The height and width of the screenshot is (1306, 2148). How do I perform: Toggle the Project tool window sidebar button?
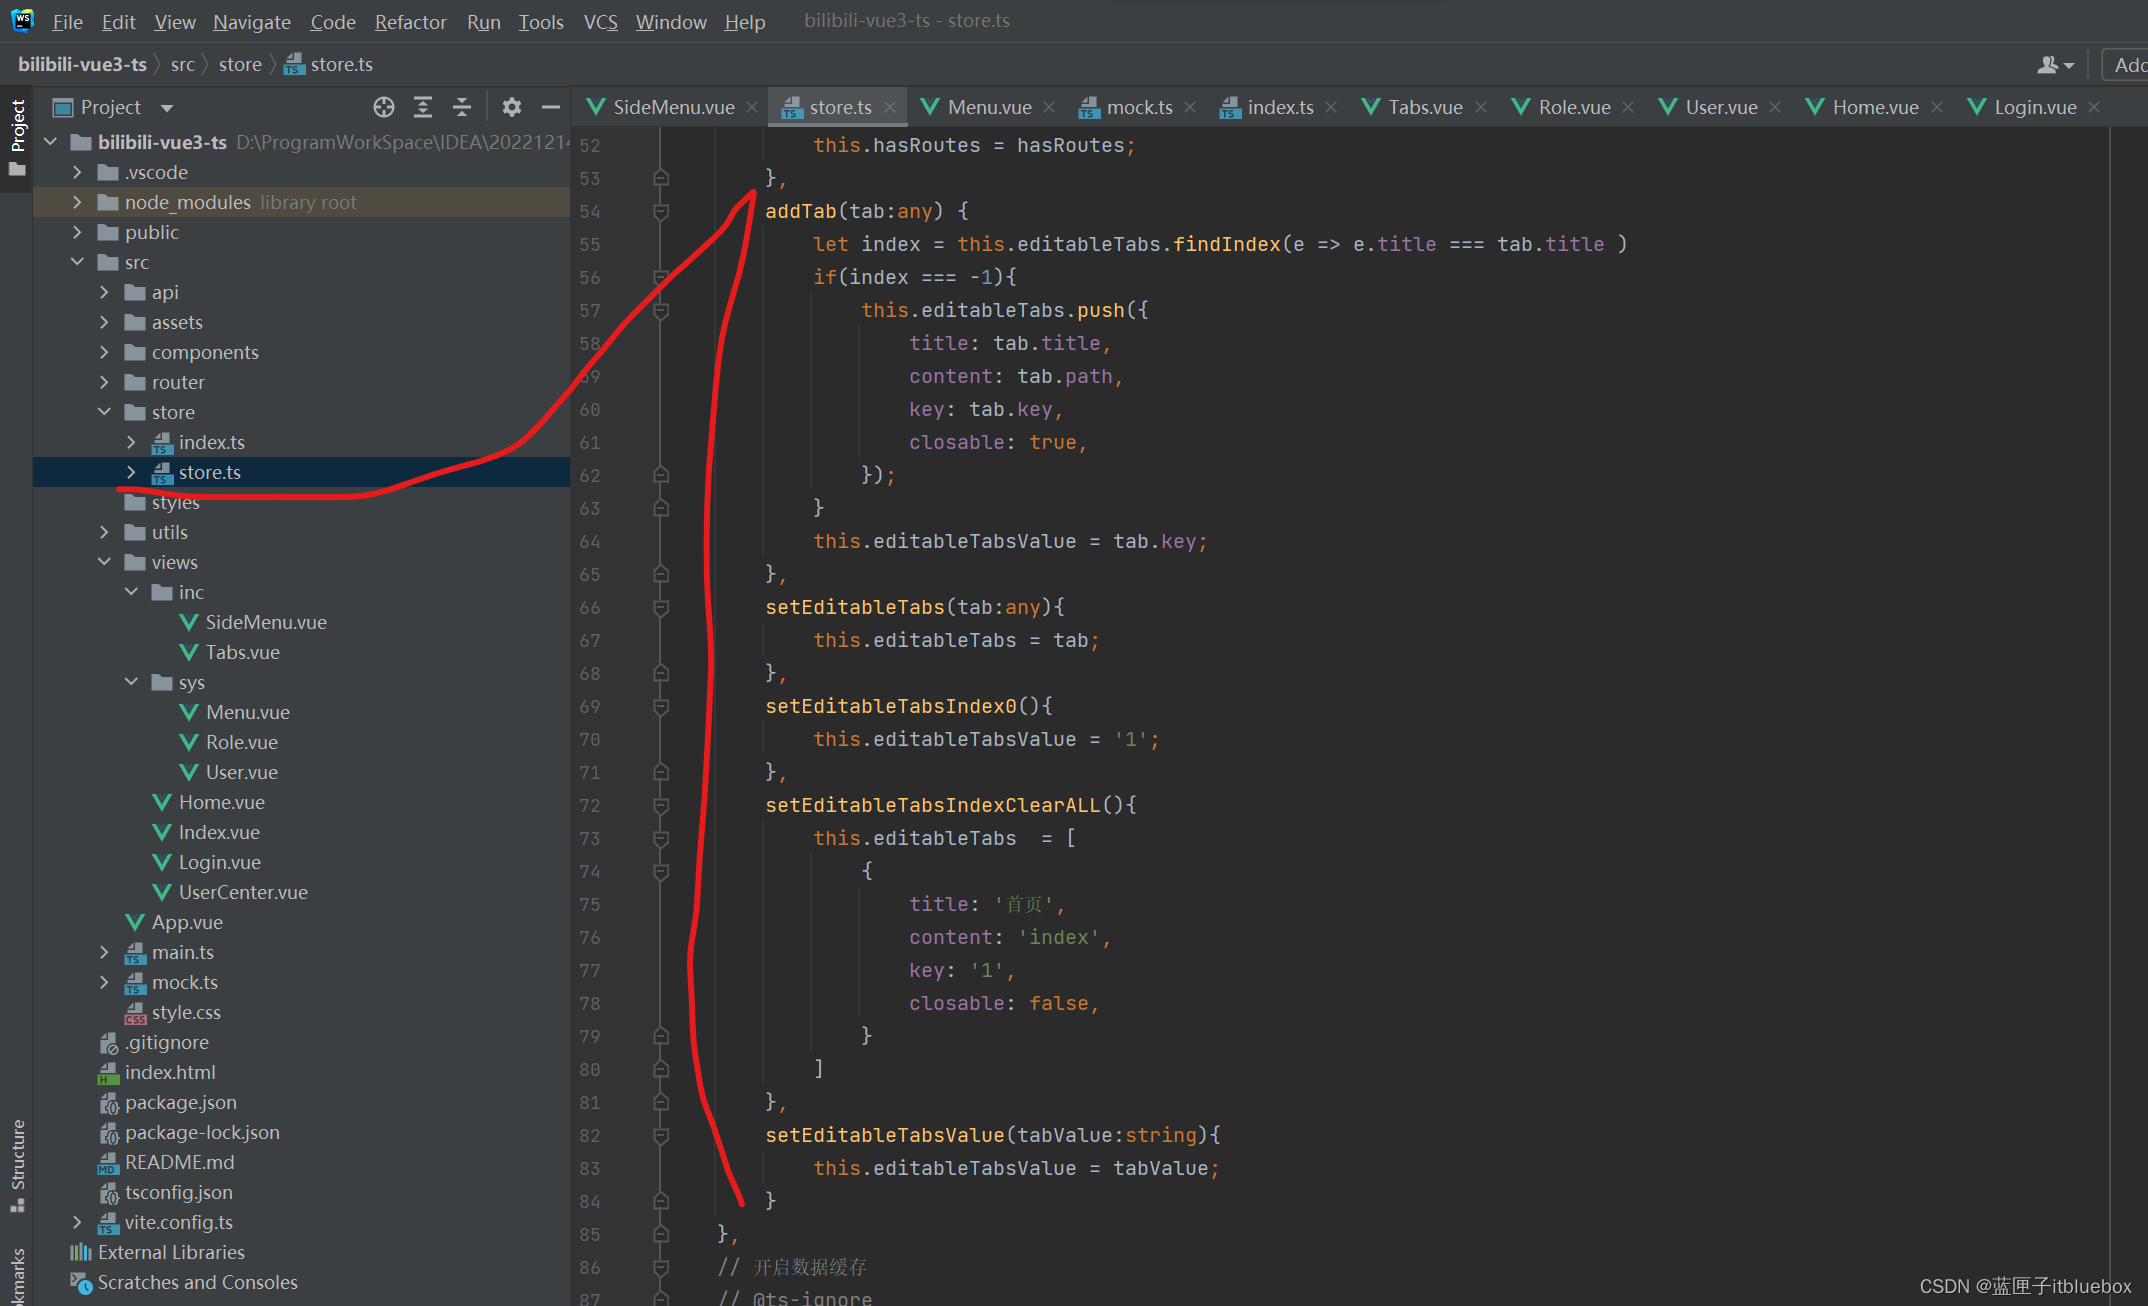[17, 137]
